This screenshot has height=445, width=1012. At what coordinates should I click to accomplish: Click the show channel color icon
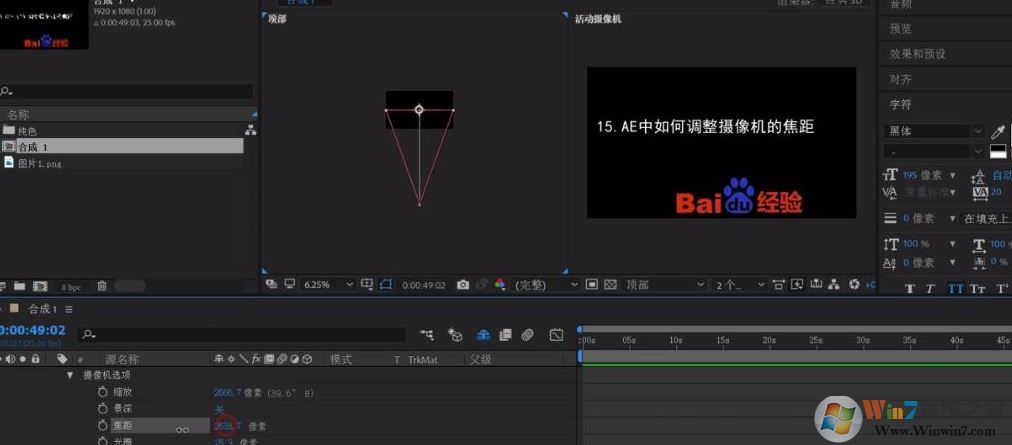(500, 285)
